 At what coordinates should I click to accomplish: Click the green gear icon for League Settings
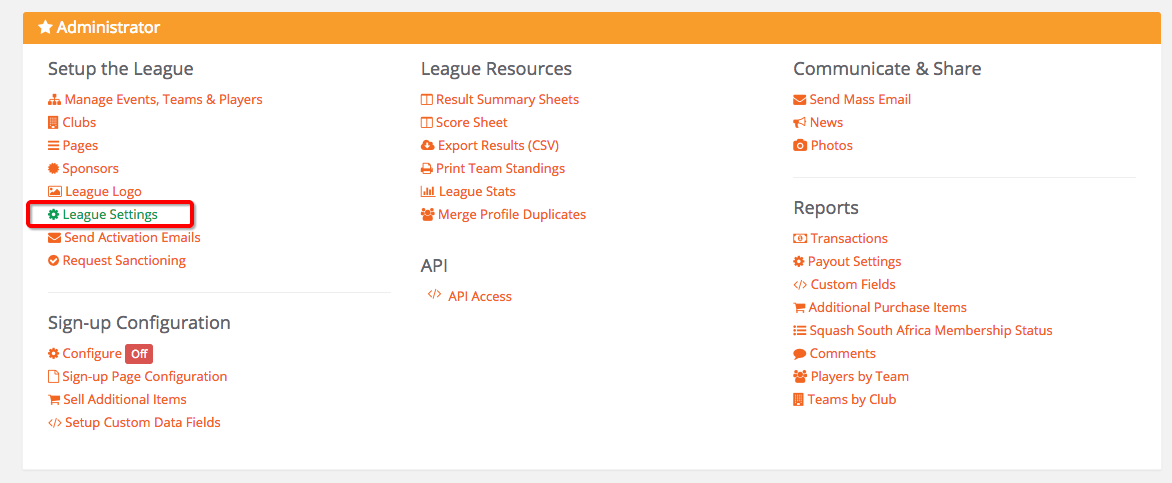53,215
